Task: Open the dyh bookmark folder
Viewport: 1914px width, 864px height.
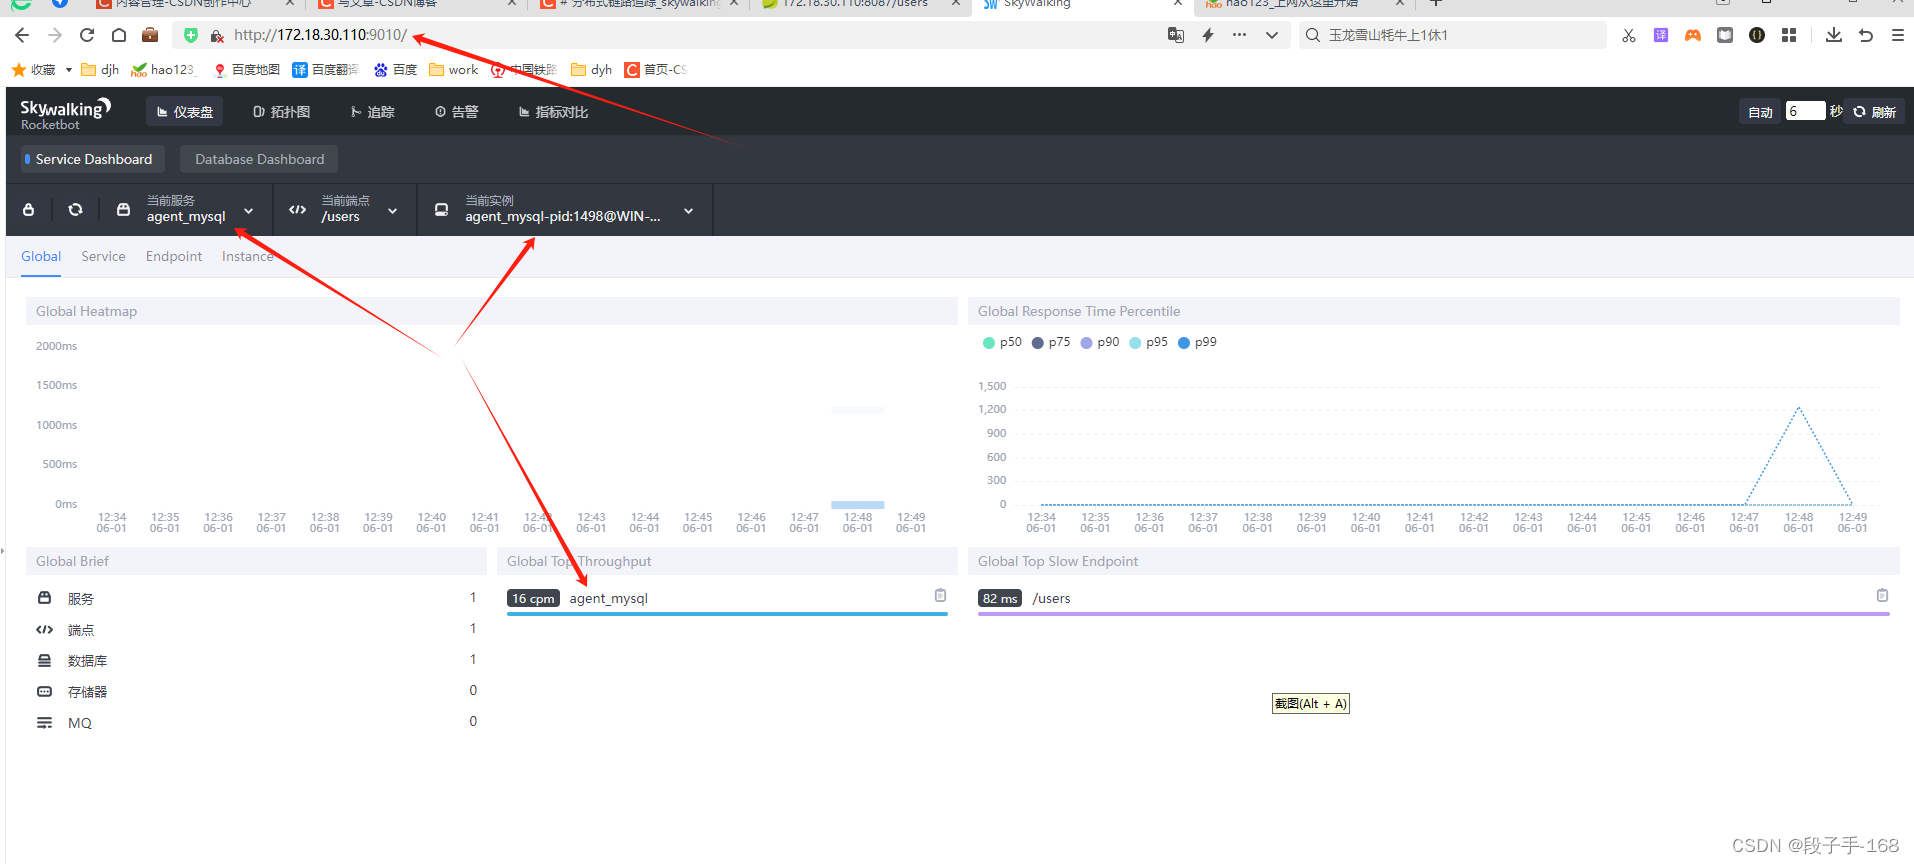Action: (x=591, y=69)
